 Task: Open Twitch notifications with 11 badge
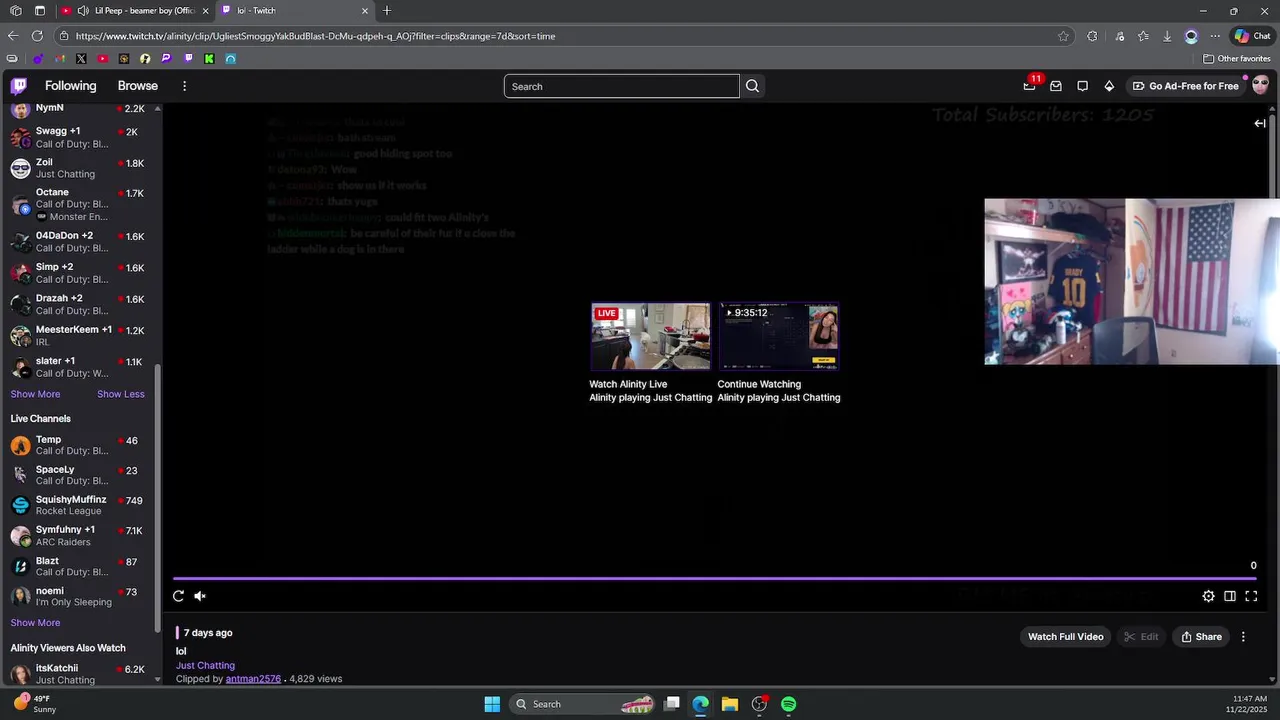click(x=1030, y=86)
